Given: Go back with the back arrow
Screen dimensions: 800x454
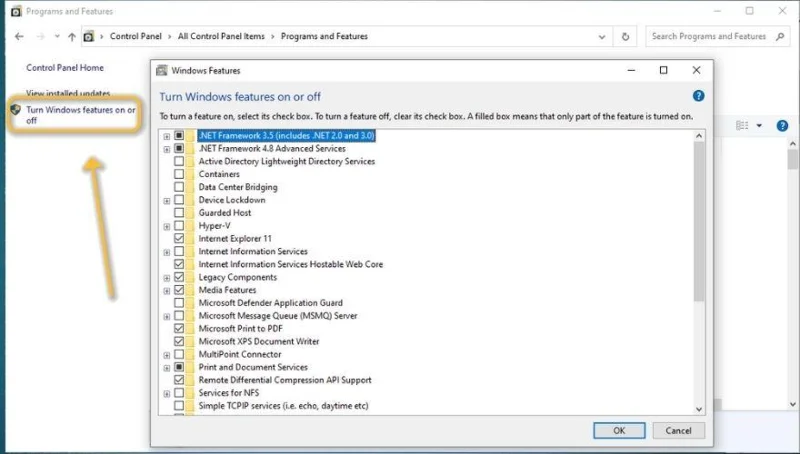Looking at the screenshot, I should click(x=19, y=37).
